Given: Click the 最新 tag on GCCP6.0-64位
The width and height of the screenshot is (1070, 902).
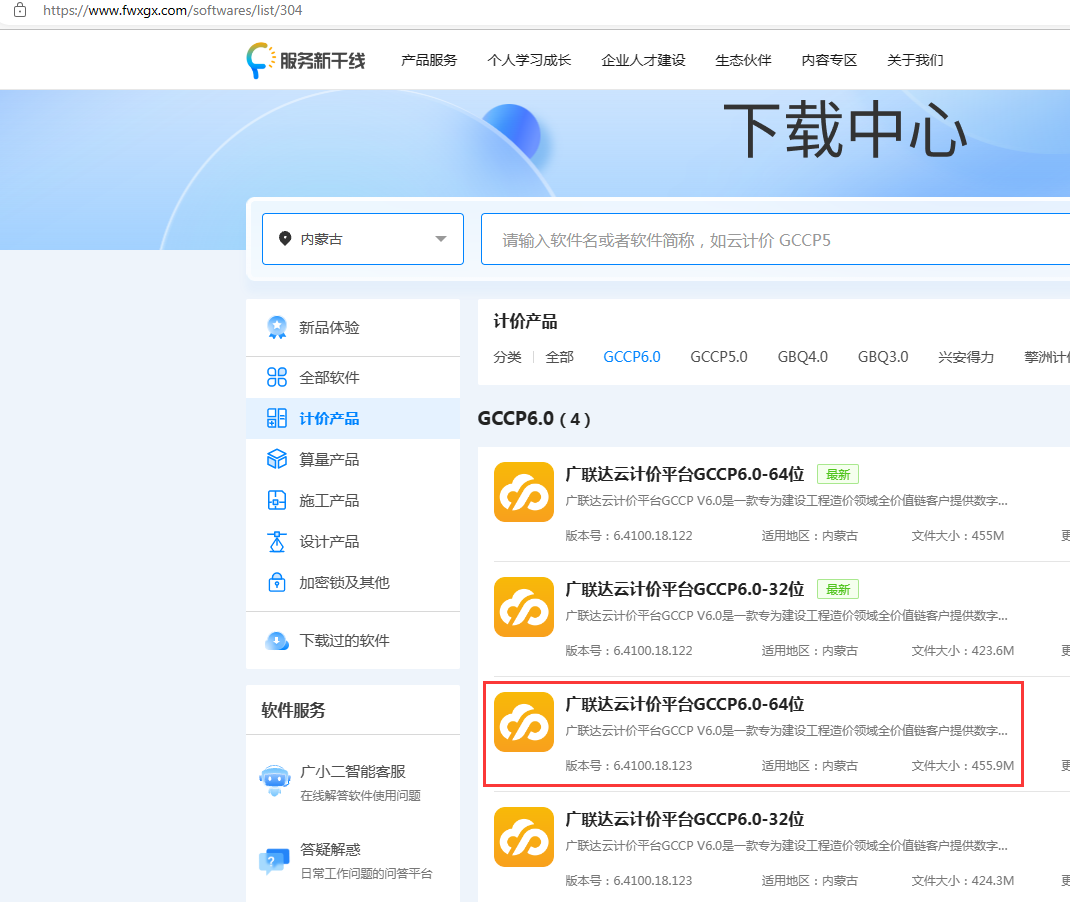Looking at the screenshot, I should pos(838,474).
